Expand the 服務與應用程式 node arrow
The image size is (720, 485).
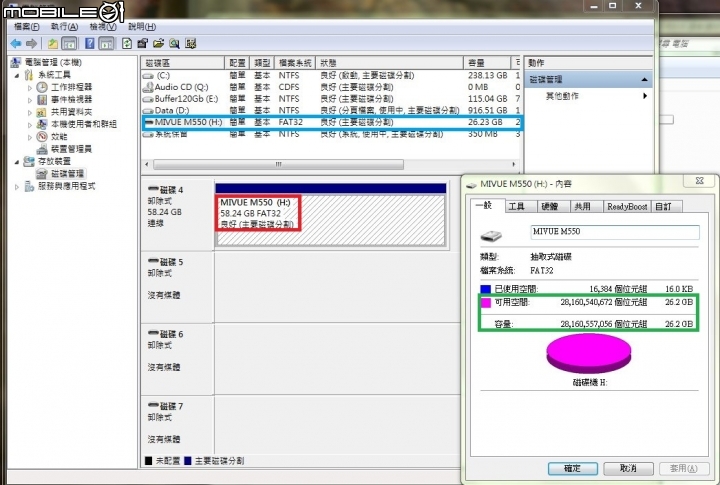point(17,186)
